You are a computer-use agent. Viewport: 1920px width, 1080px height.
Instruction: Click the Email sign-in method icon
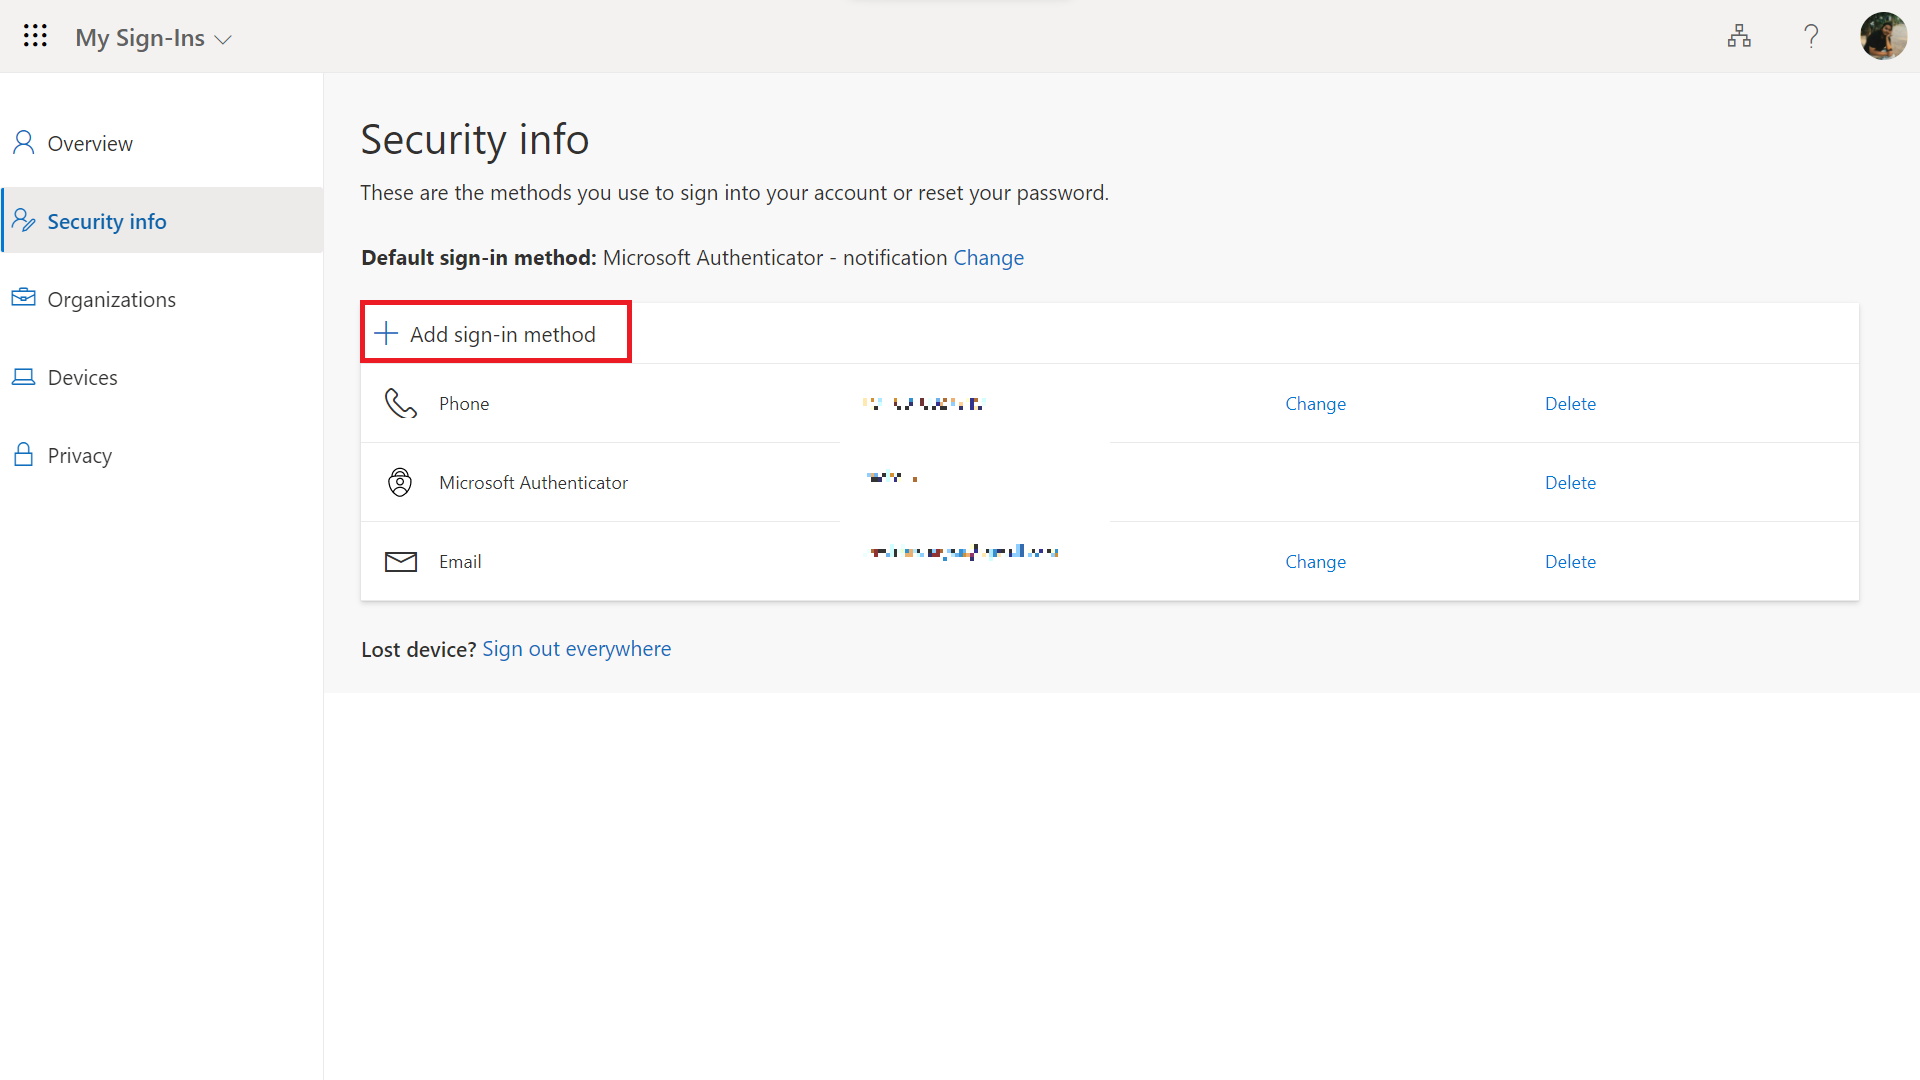[x=401, y=560]
